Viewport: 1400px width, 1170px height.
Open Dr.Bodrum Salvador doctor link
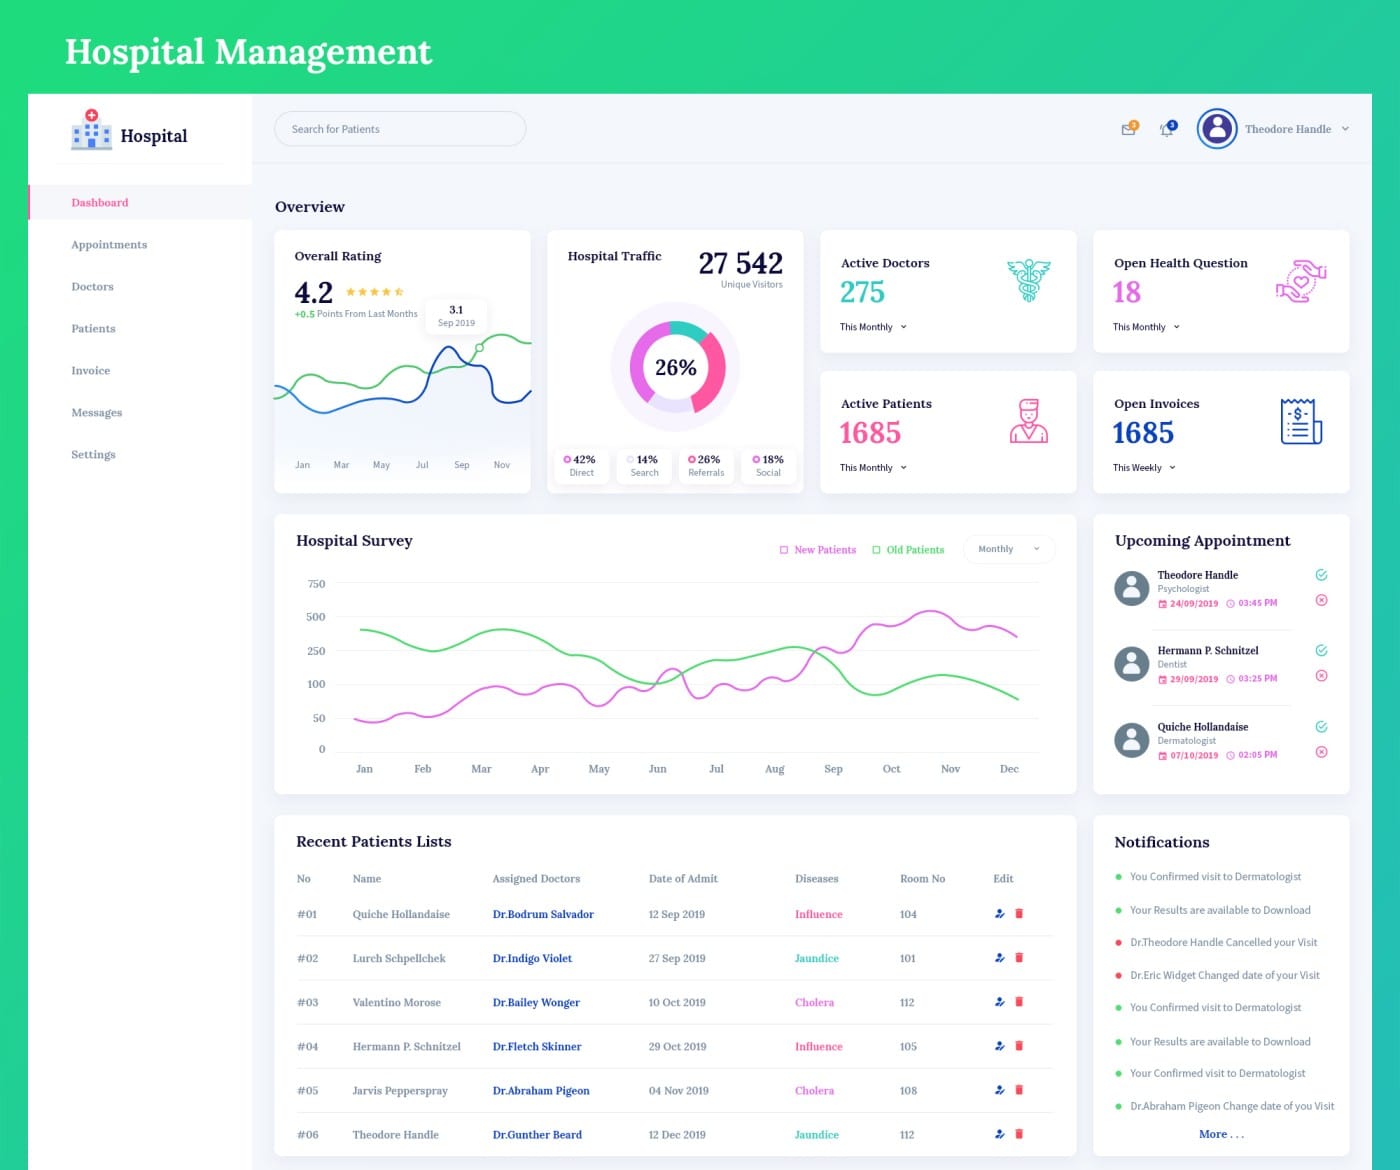tap(543, 914)
